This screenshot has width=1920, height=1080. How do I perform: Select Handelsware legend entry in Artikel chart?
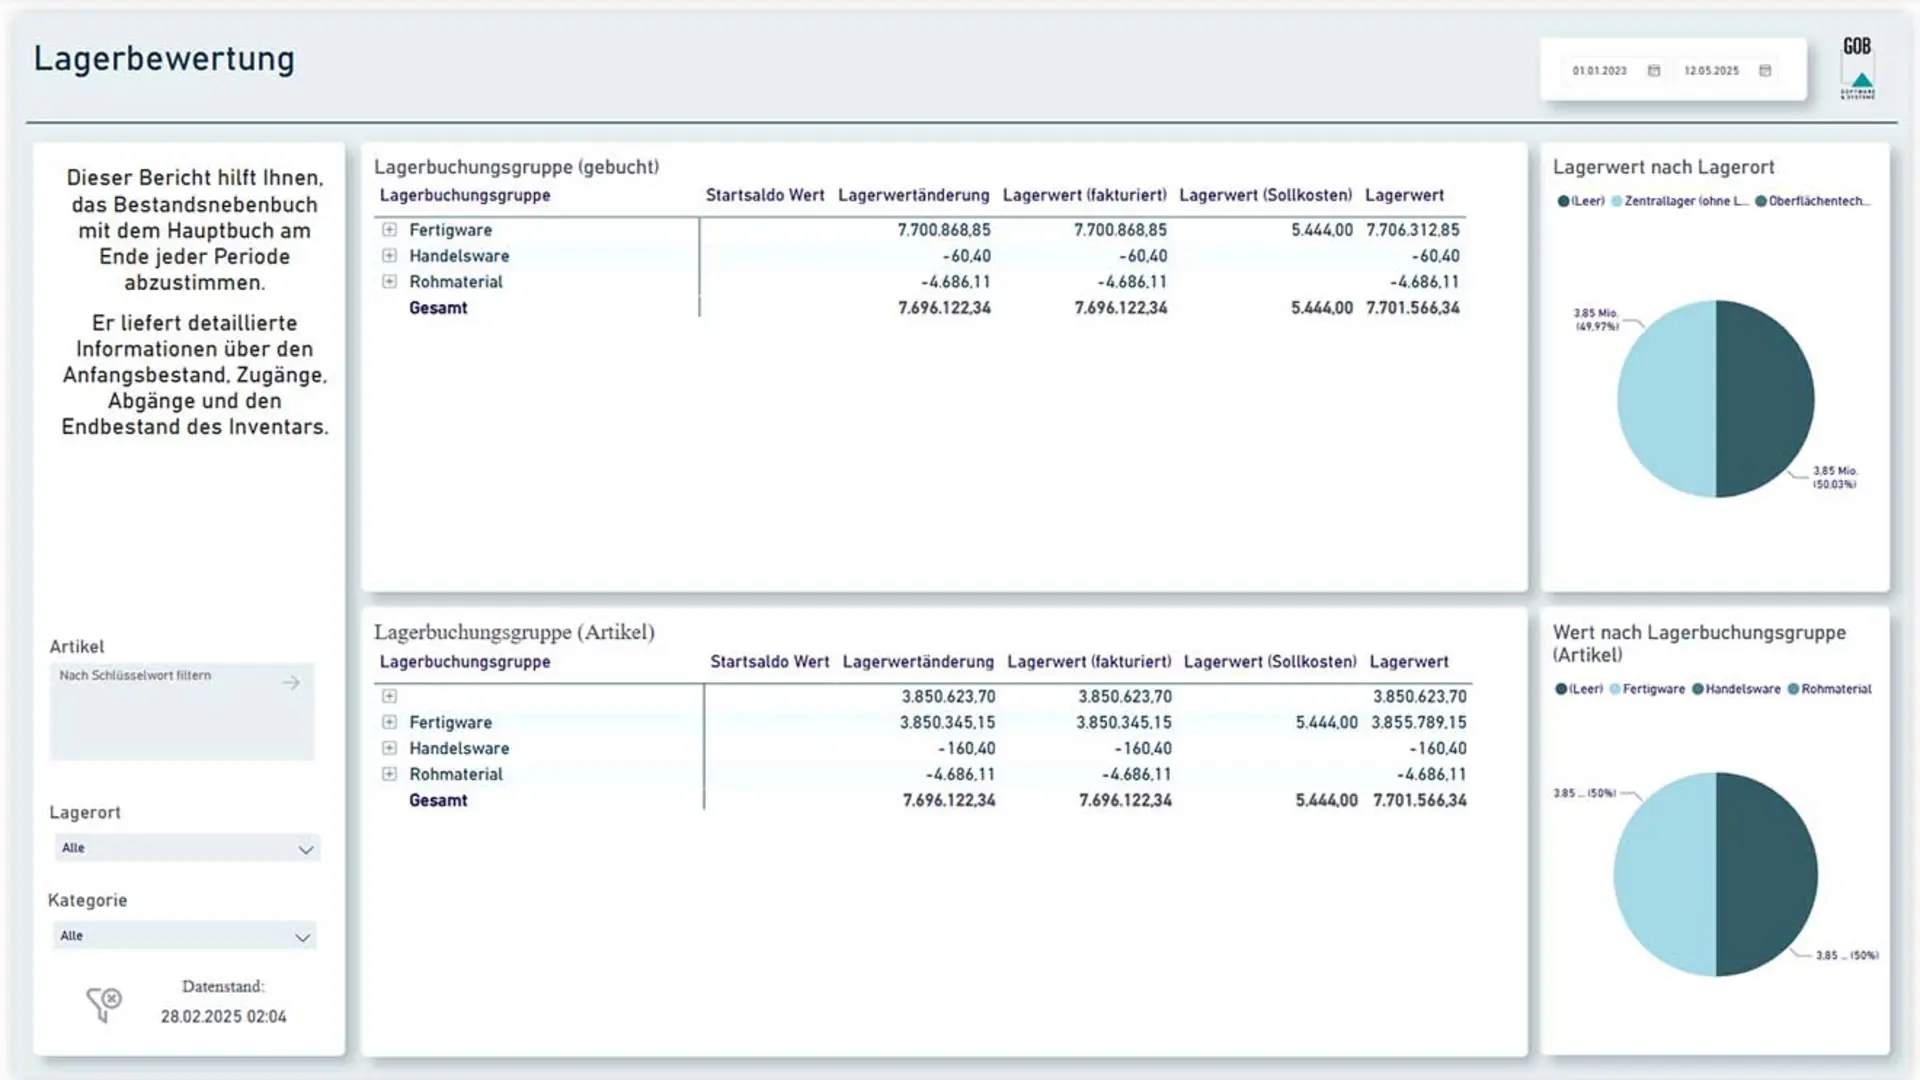click(1736, 689)
